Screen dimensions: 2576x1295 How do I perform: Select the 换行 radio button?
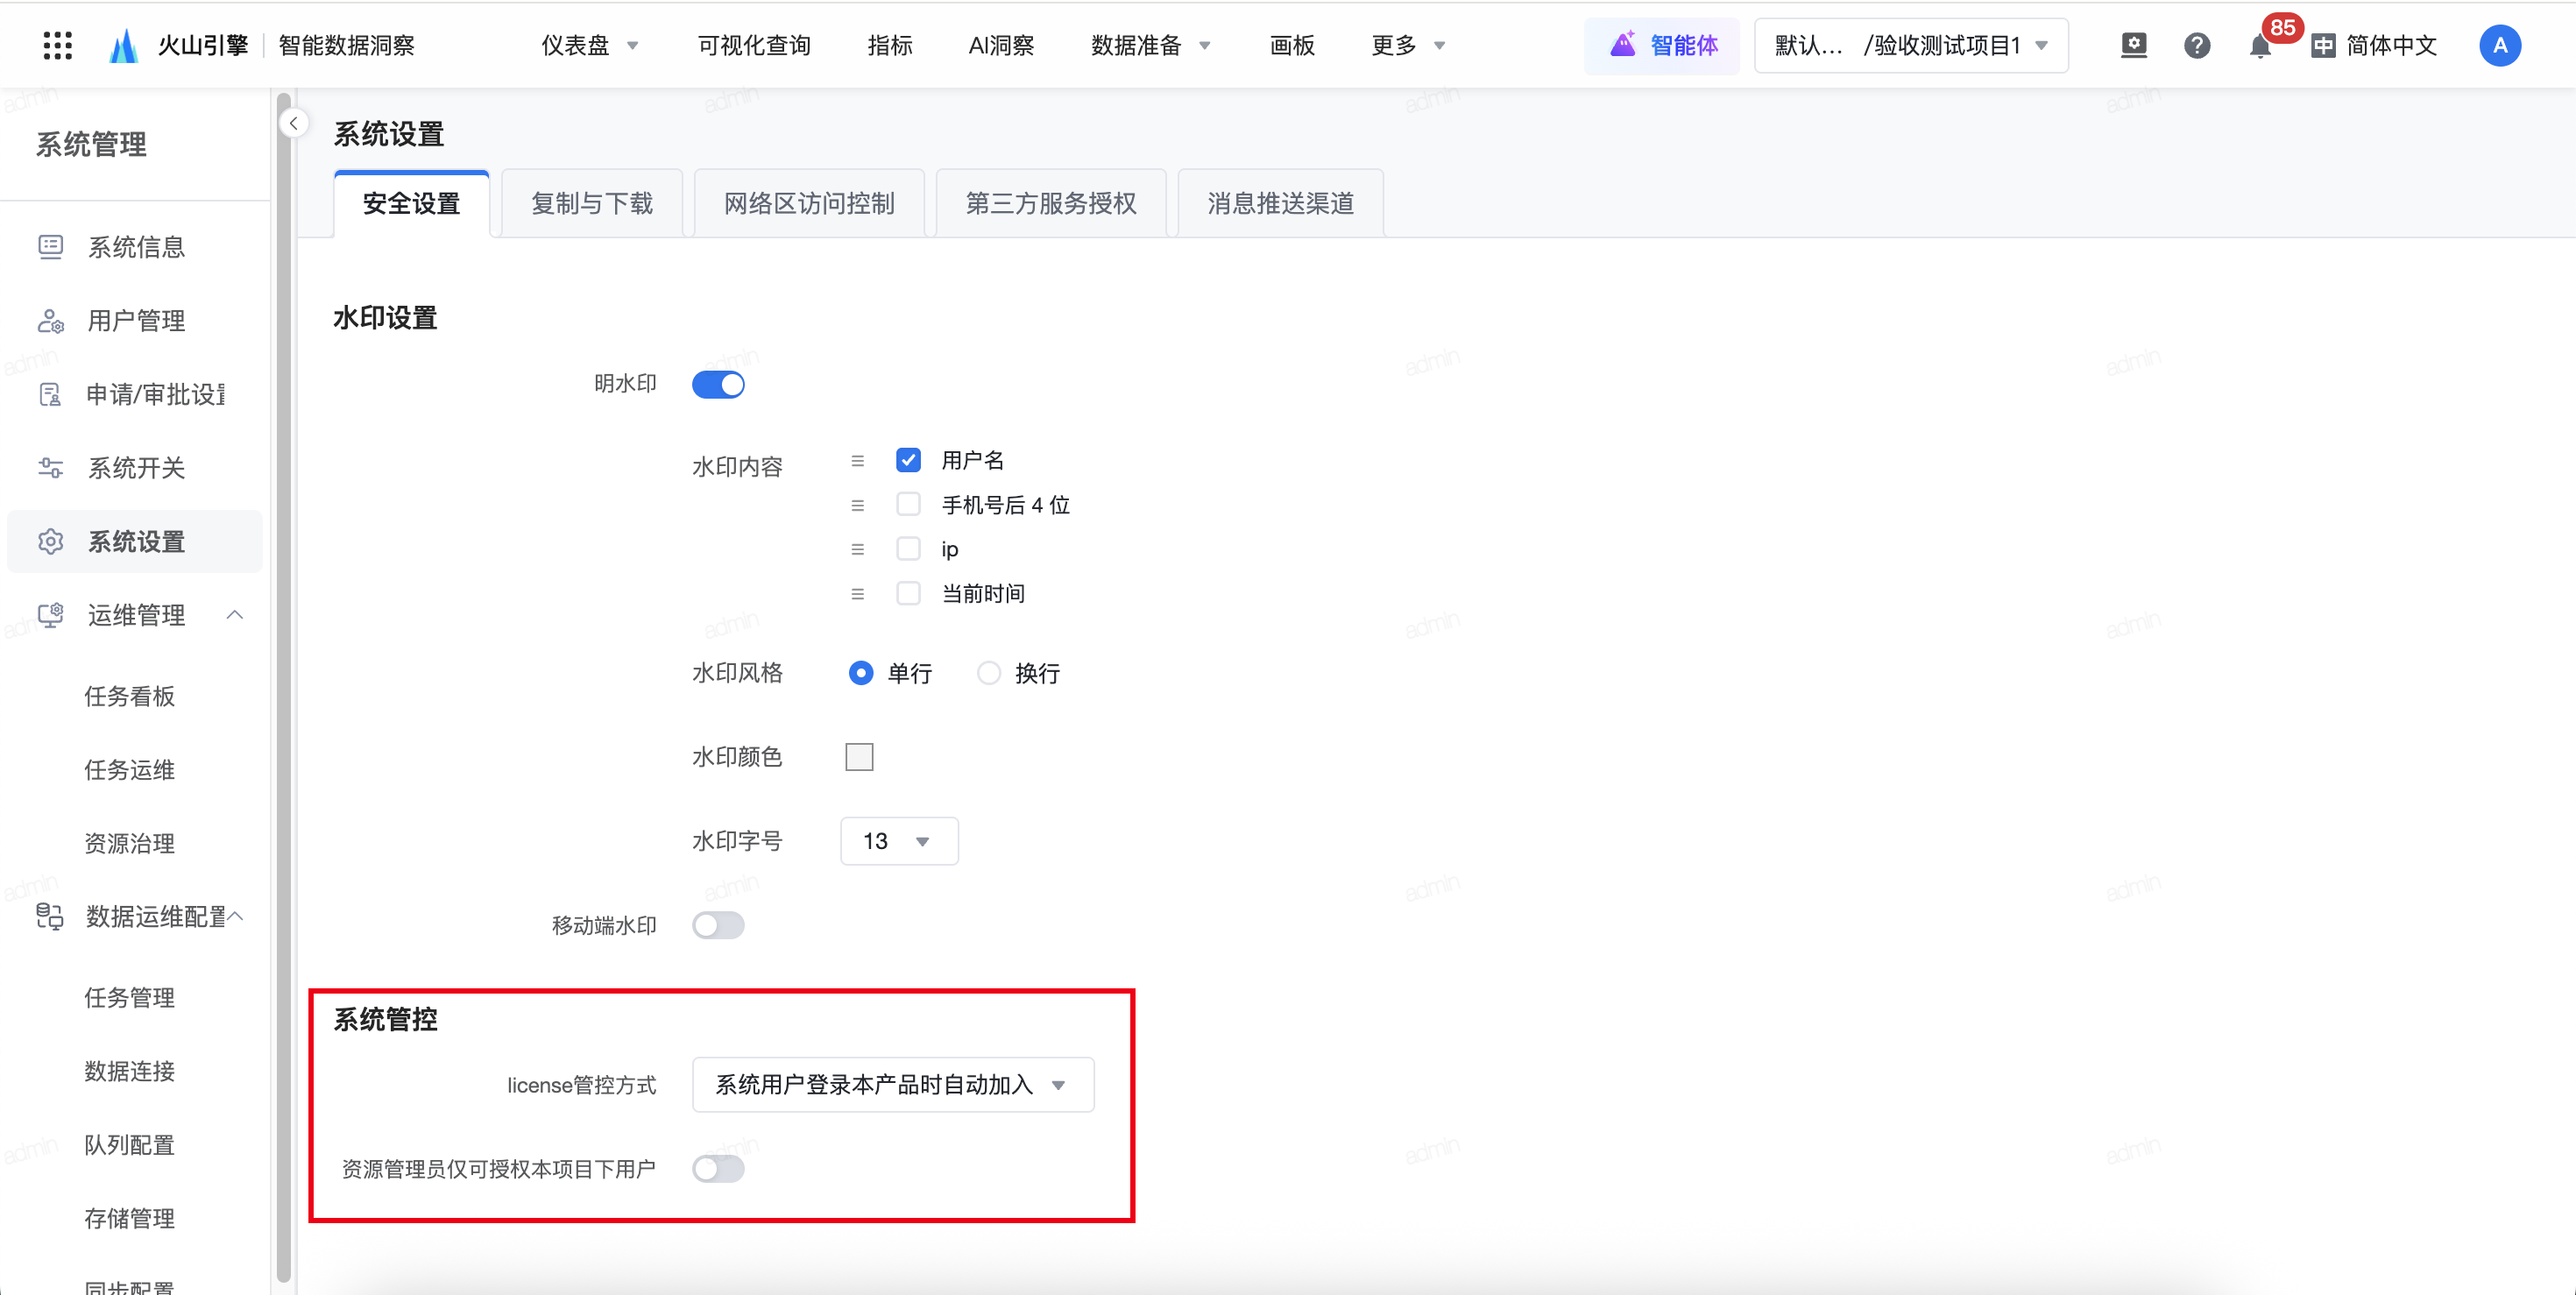989,674
